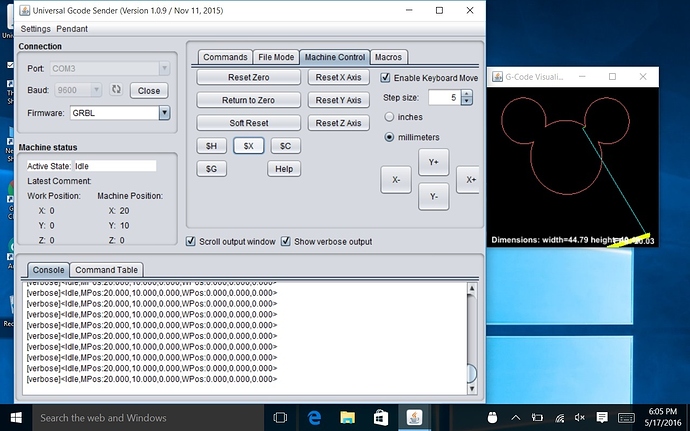The width and height of the screenshot is (690, 431).
Task: Disable the Enable Keyboard Movement checkbox
Action: pos(386,77)
